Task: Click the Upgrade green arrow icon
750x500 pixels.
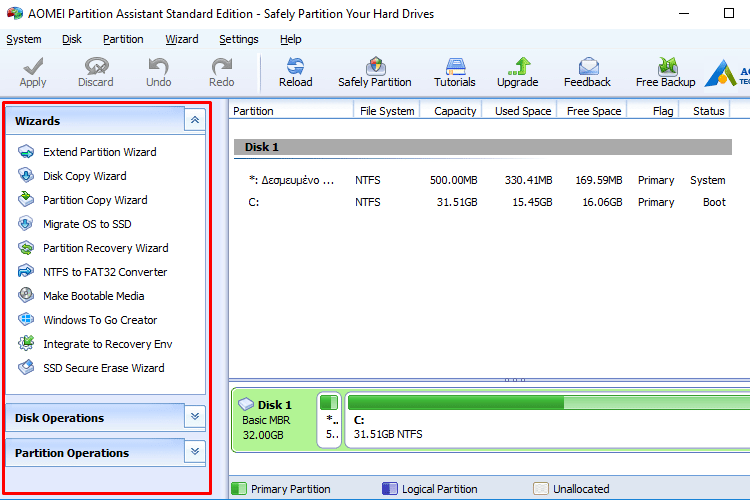Action: click(519, 67)
